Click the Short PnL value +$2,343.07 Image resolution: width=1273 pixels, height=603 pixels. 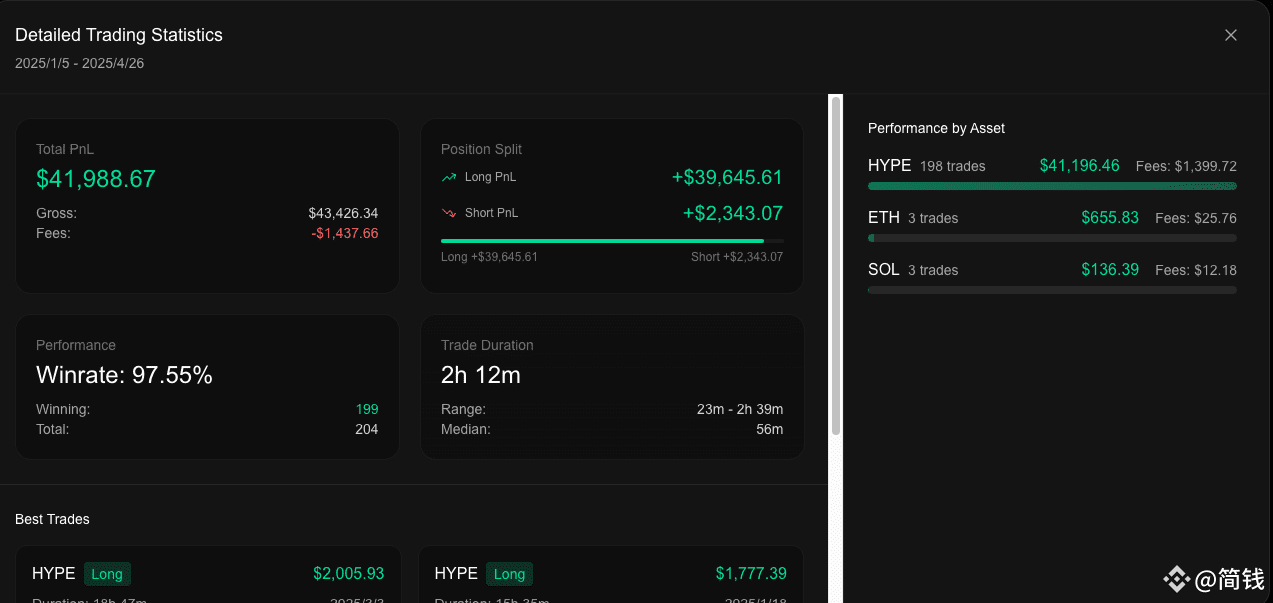733,213
